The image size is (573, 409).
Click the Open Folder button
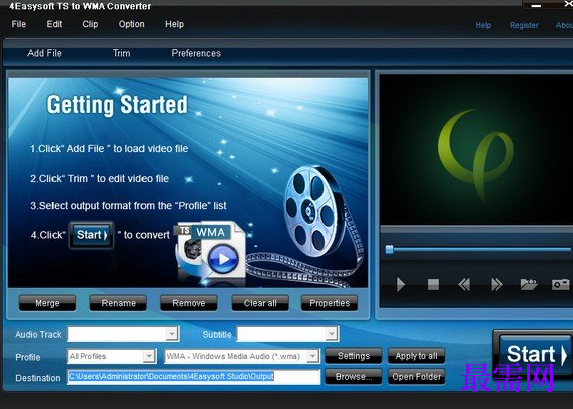[x=416, y=376]
